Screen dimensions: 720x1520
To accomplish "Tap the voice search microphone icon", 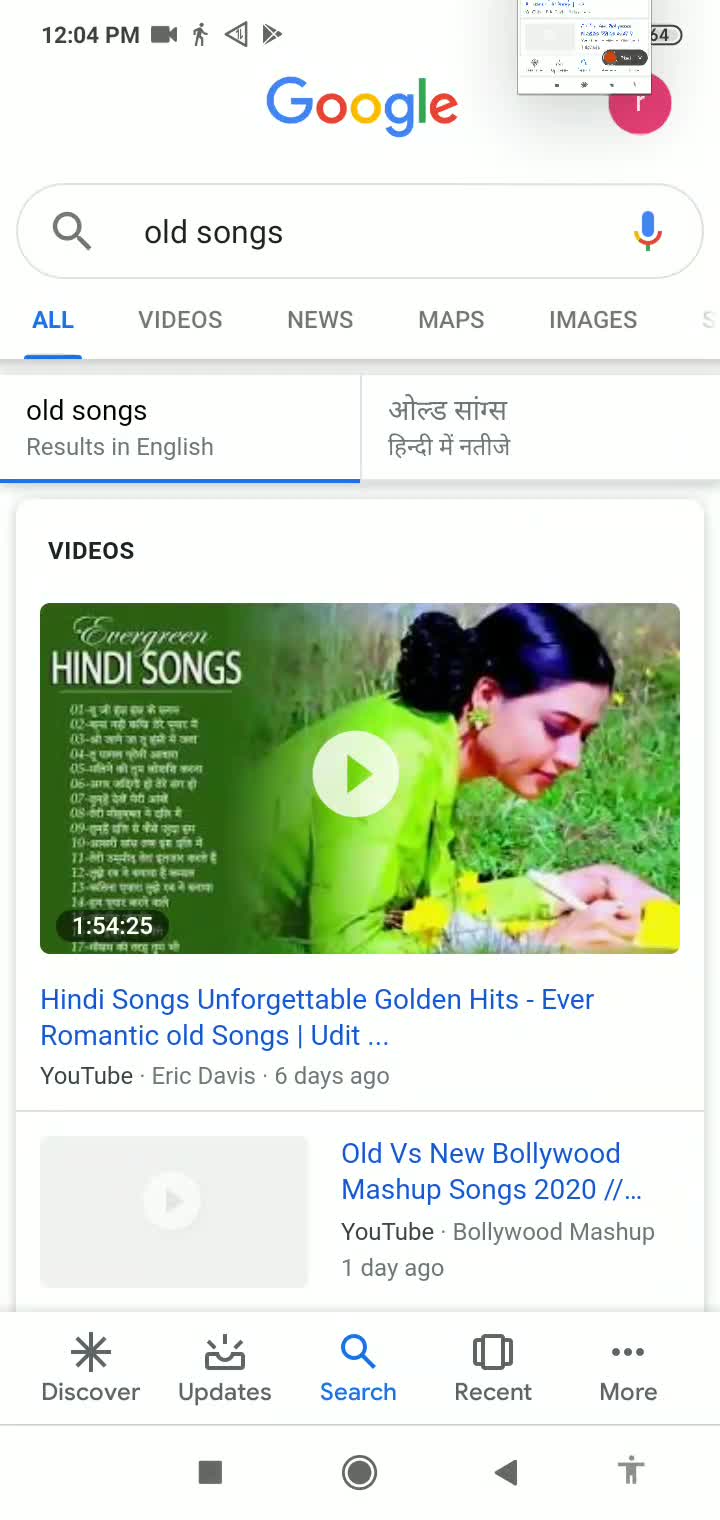I will coord(648,231).
